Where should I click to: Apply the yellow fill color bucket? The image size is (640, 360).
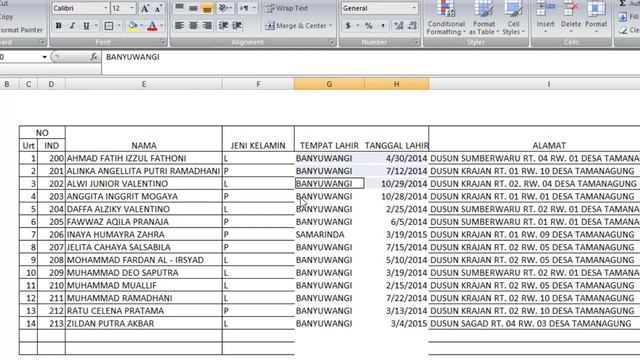click(133, 26)
